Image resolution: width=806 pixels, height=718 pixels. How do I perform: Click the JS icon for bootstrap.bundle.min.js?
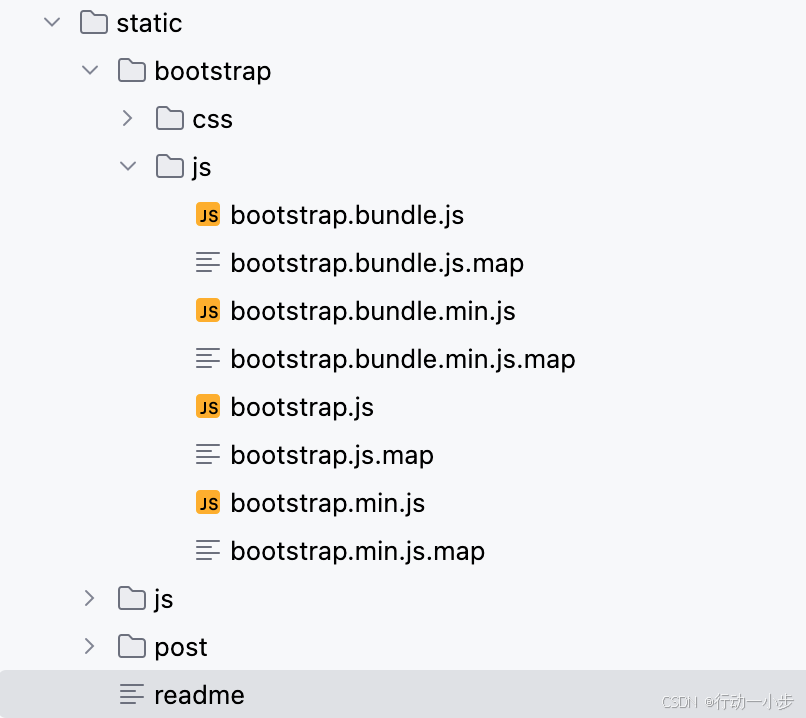(x=208, y=310)
